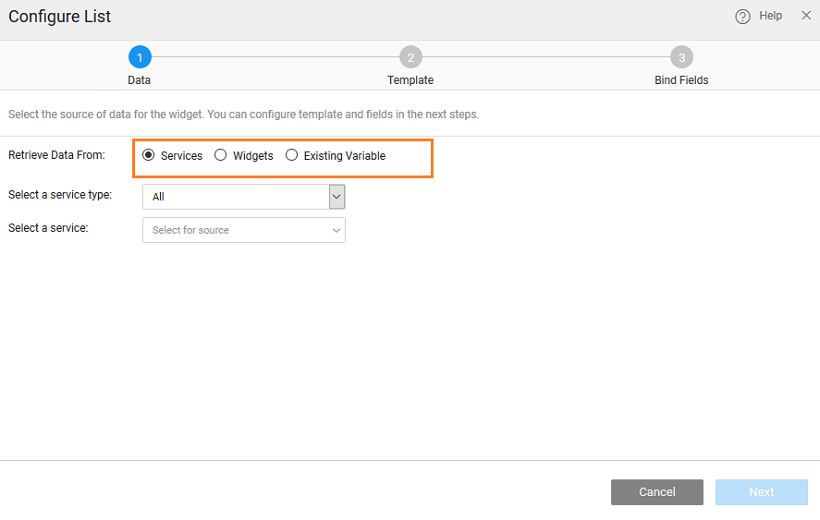
Task: Click the Configure List title text
Action: (60, 17)
